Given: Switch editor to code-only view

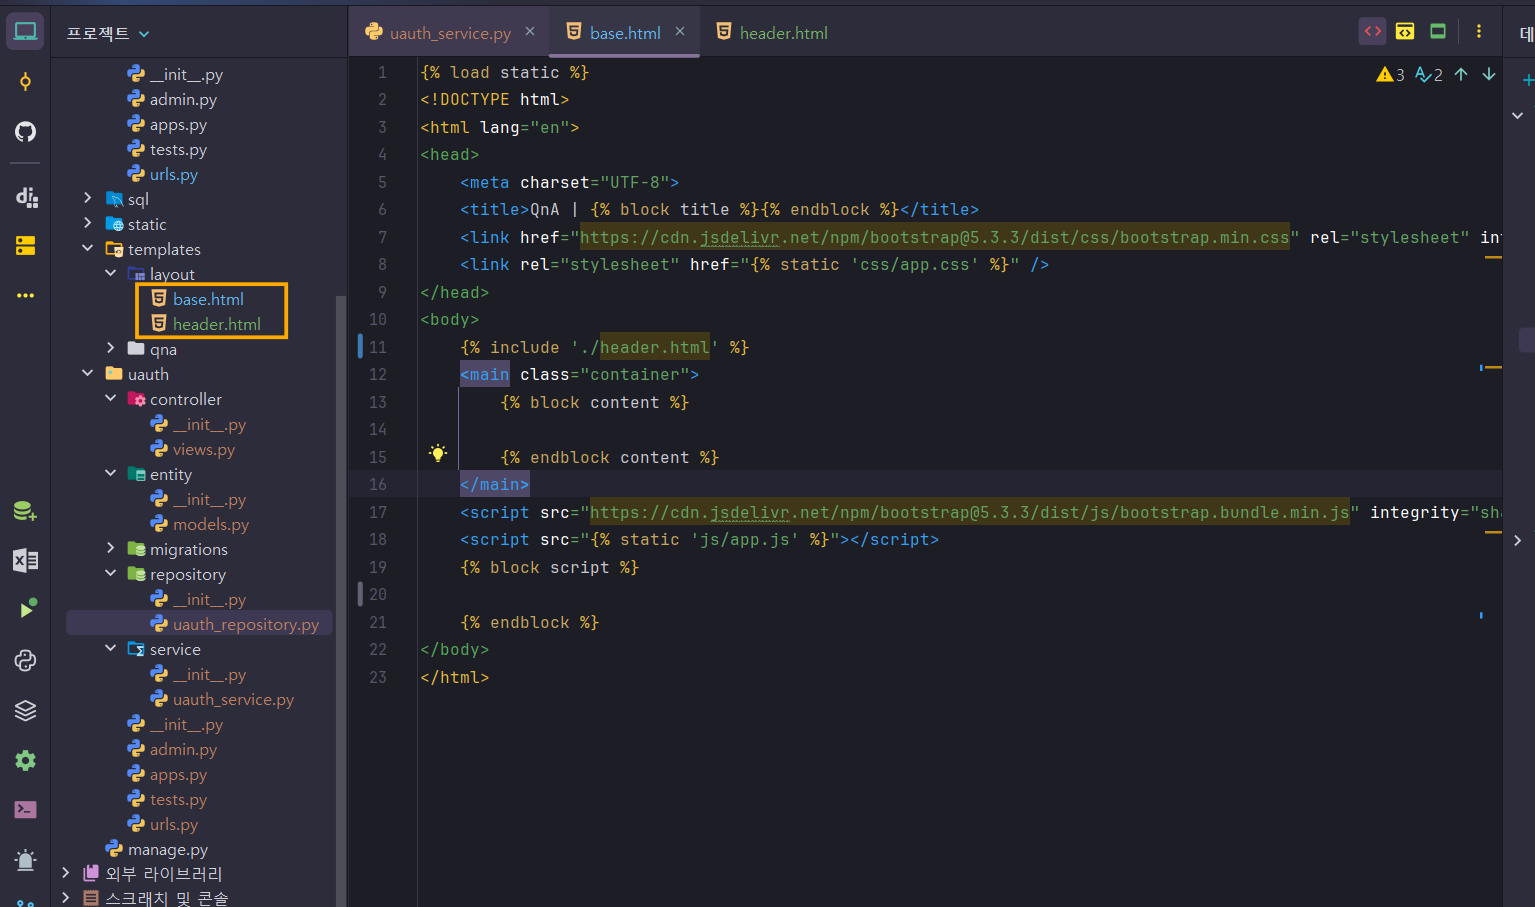Looking at the screenshot, I should point(1373,32).
